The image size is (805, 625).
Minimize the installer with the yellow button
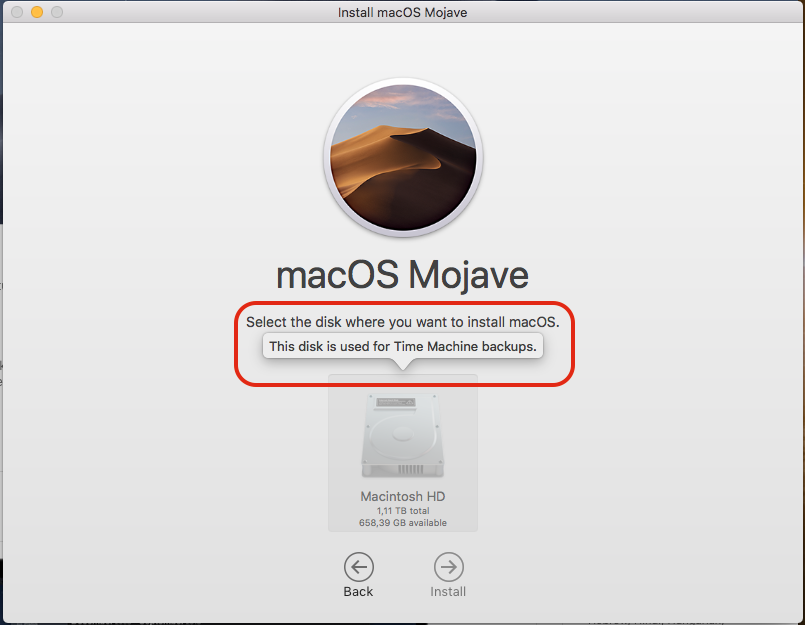[x=37, y=12]
